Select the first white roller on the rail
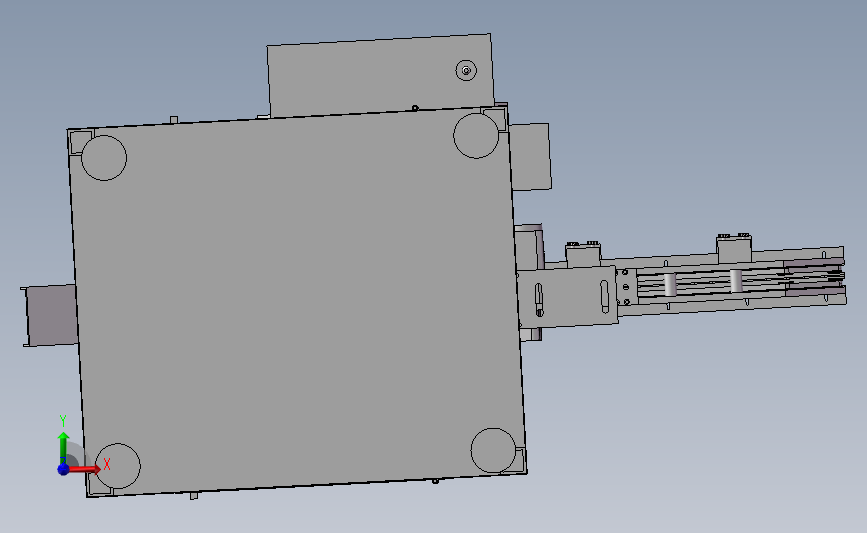The image size is (867, 533). pyautogui.click(x=670, y=284)
